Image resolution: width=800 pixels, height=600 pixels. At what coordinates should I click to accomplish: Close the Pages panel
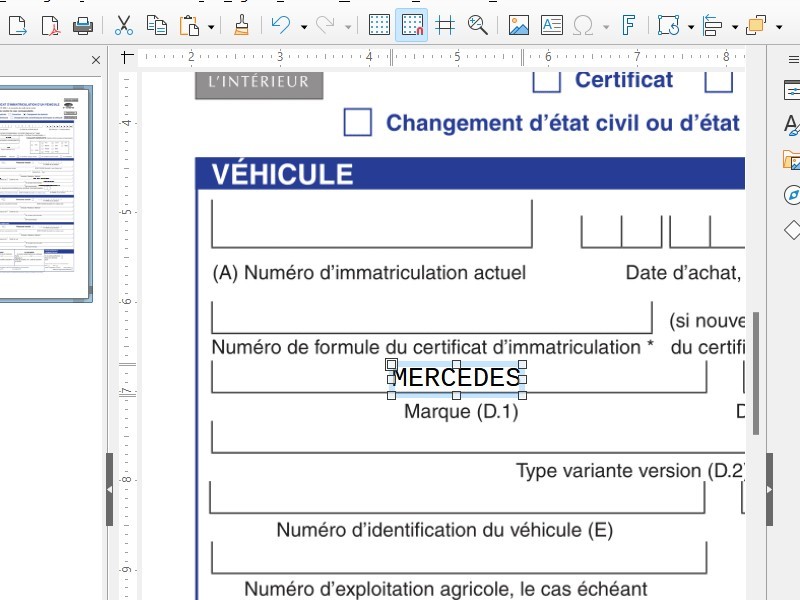click(96, 61)
